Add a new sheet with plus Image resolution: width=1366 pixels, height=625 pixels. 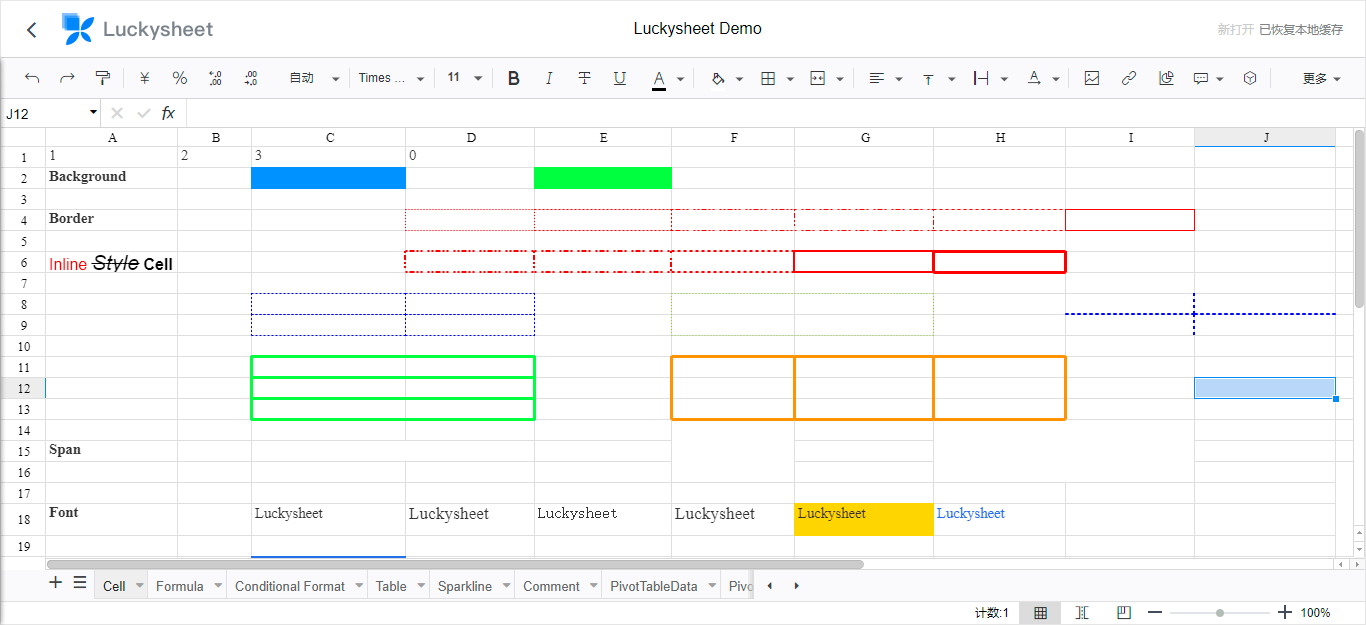(x=56, y=582)
